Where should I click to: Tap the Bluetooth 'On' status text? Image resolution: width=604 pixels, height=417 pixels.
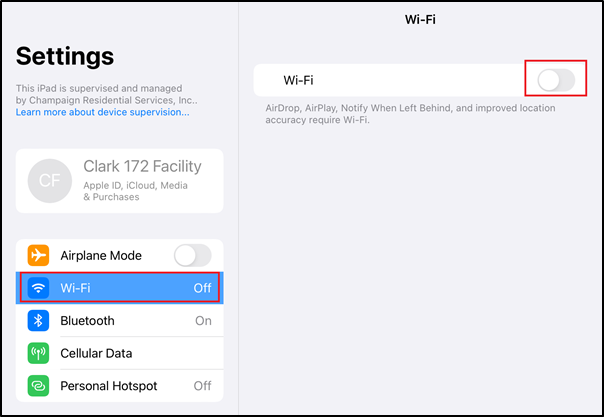pyautogui.click(x=203, y=320)
